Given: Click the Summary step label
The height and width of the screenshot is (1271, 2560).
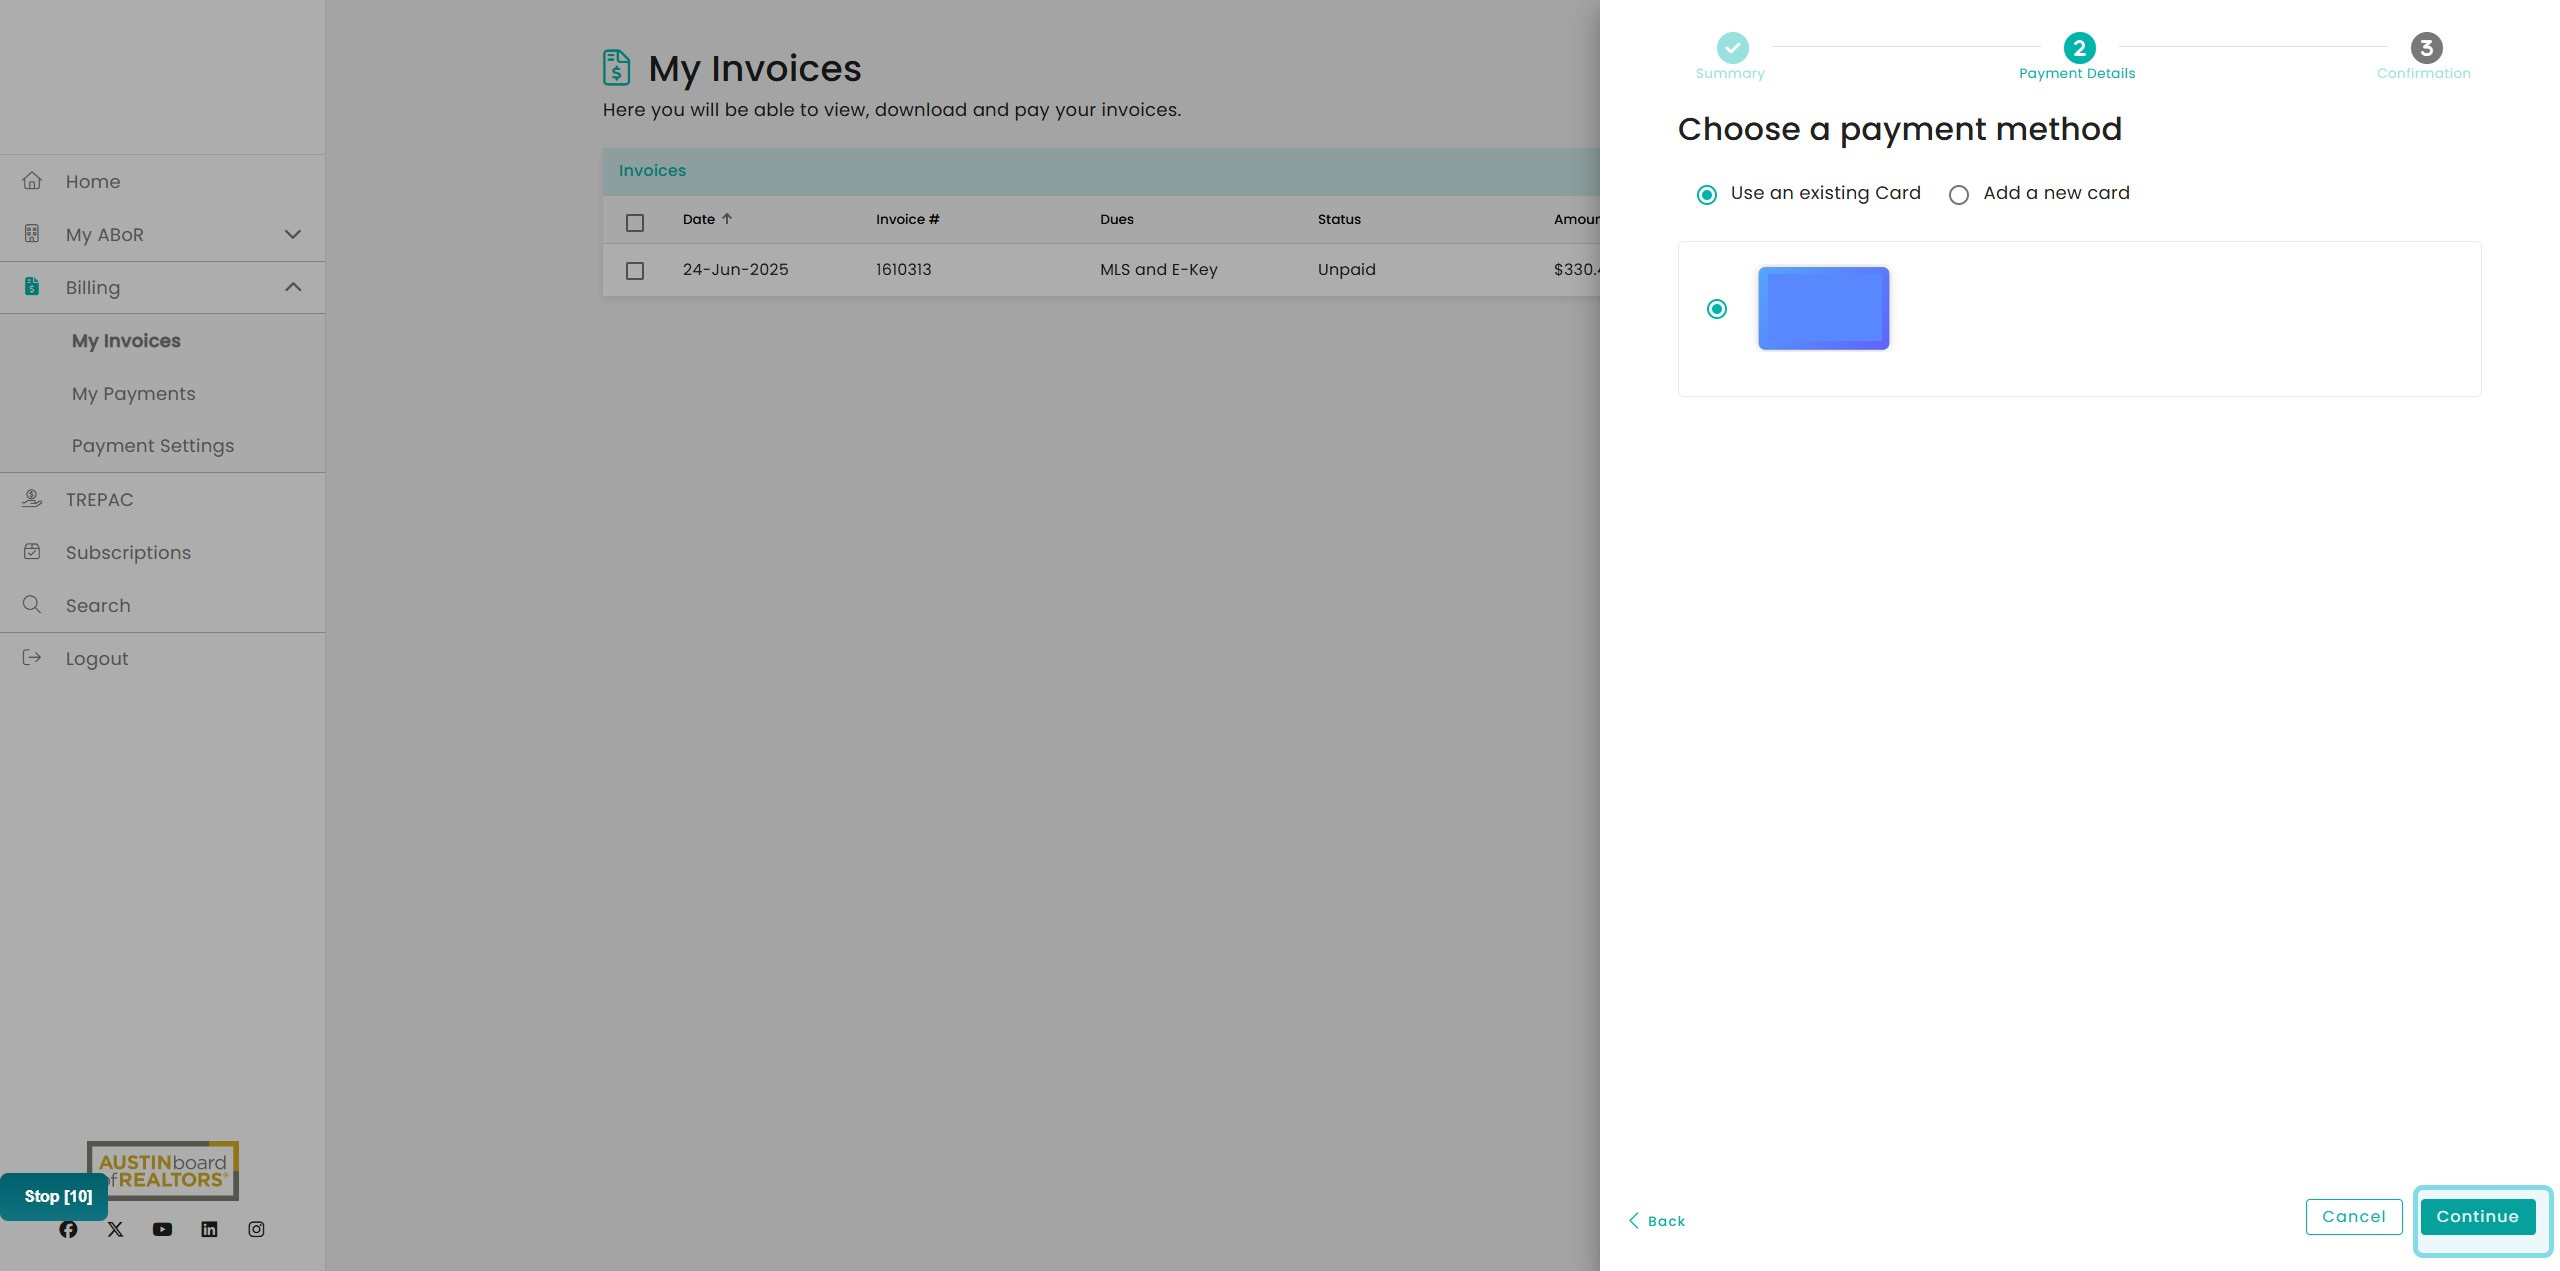Looking at the screenshot, I should pyautogui.click(x=1729, y=73).
